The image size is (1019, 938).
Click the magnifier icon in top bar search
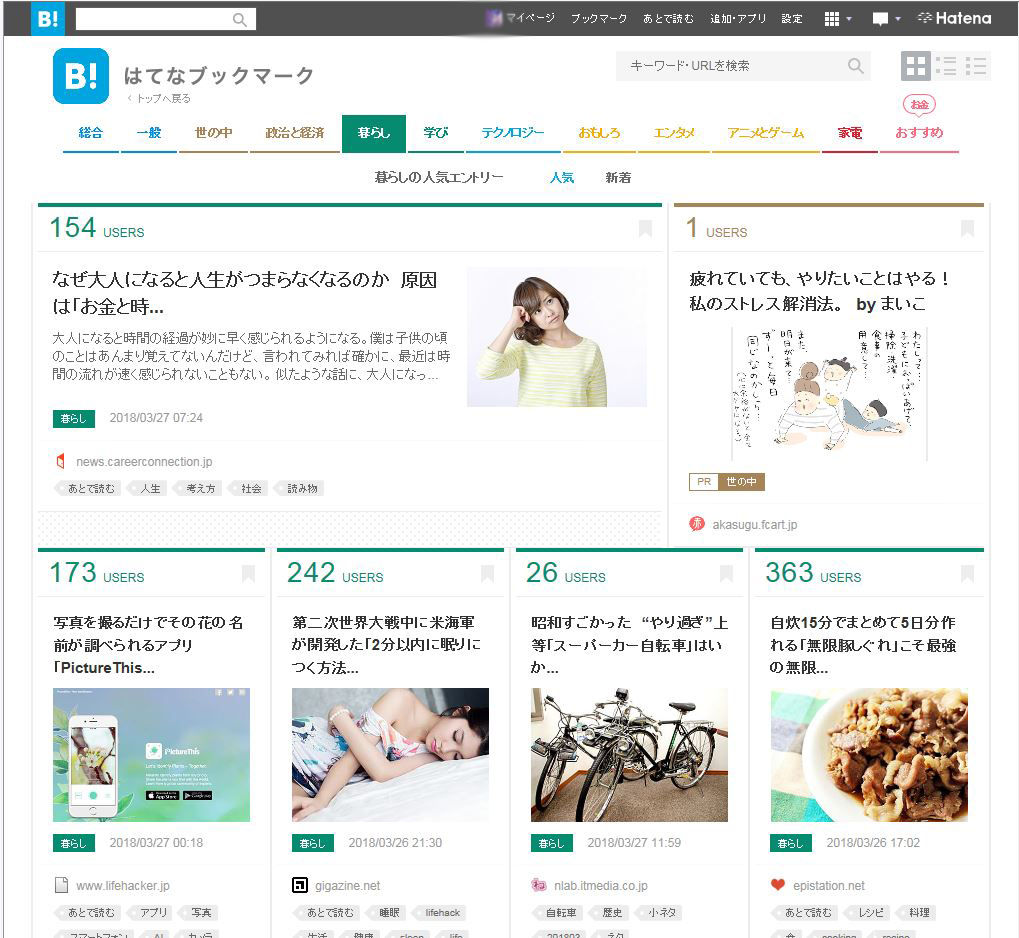point(240,20)
